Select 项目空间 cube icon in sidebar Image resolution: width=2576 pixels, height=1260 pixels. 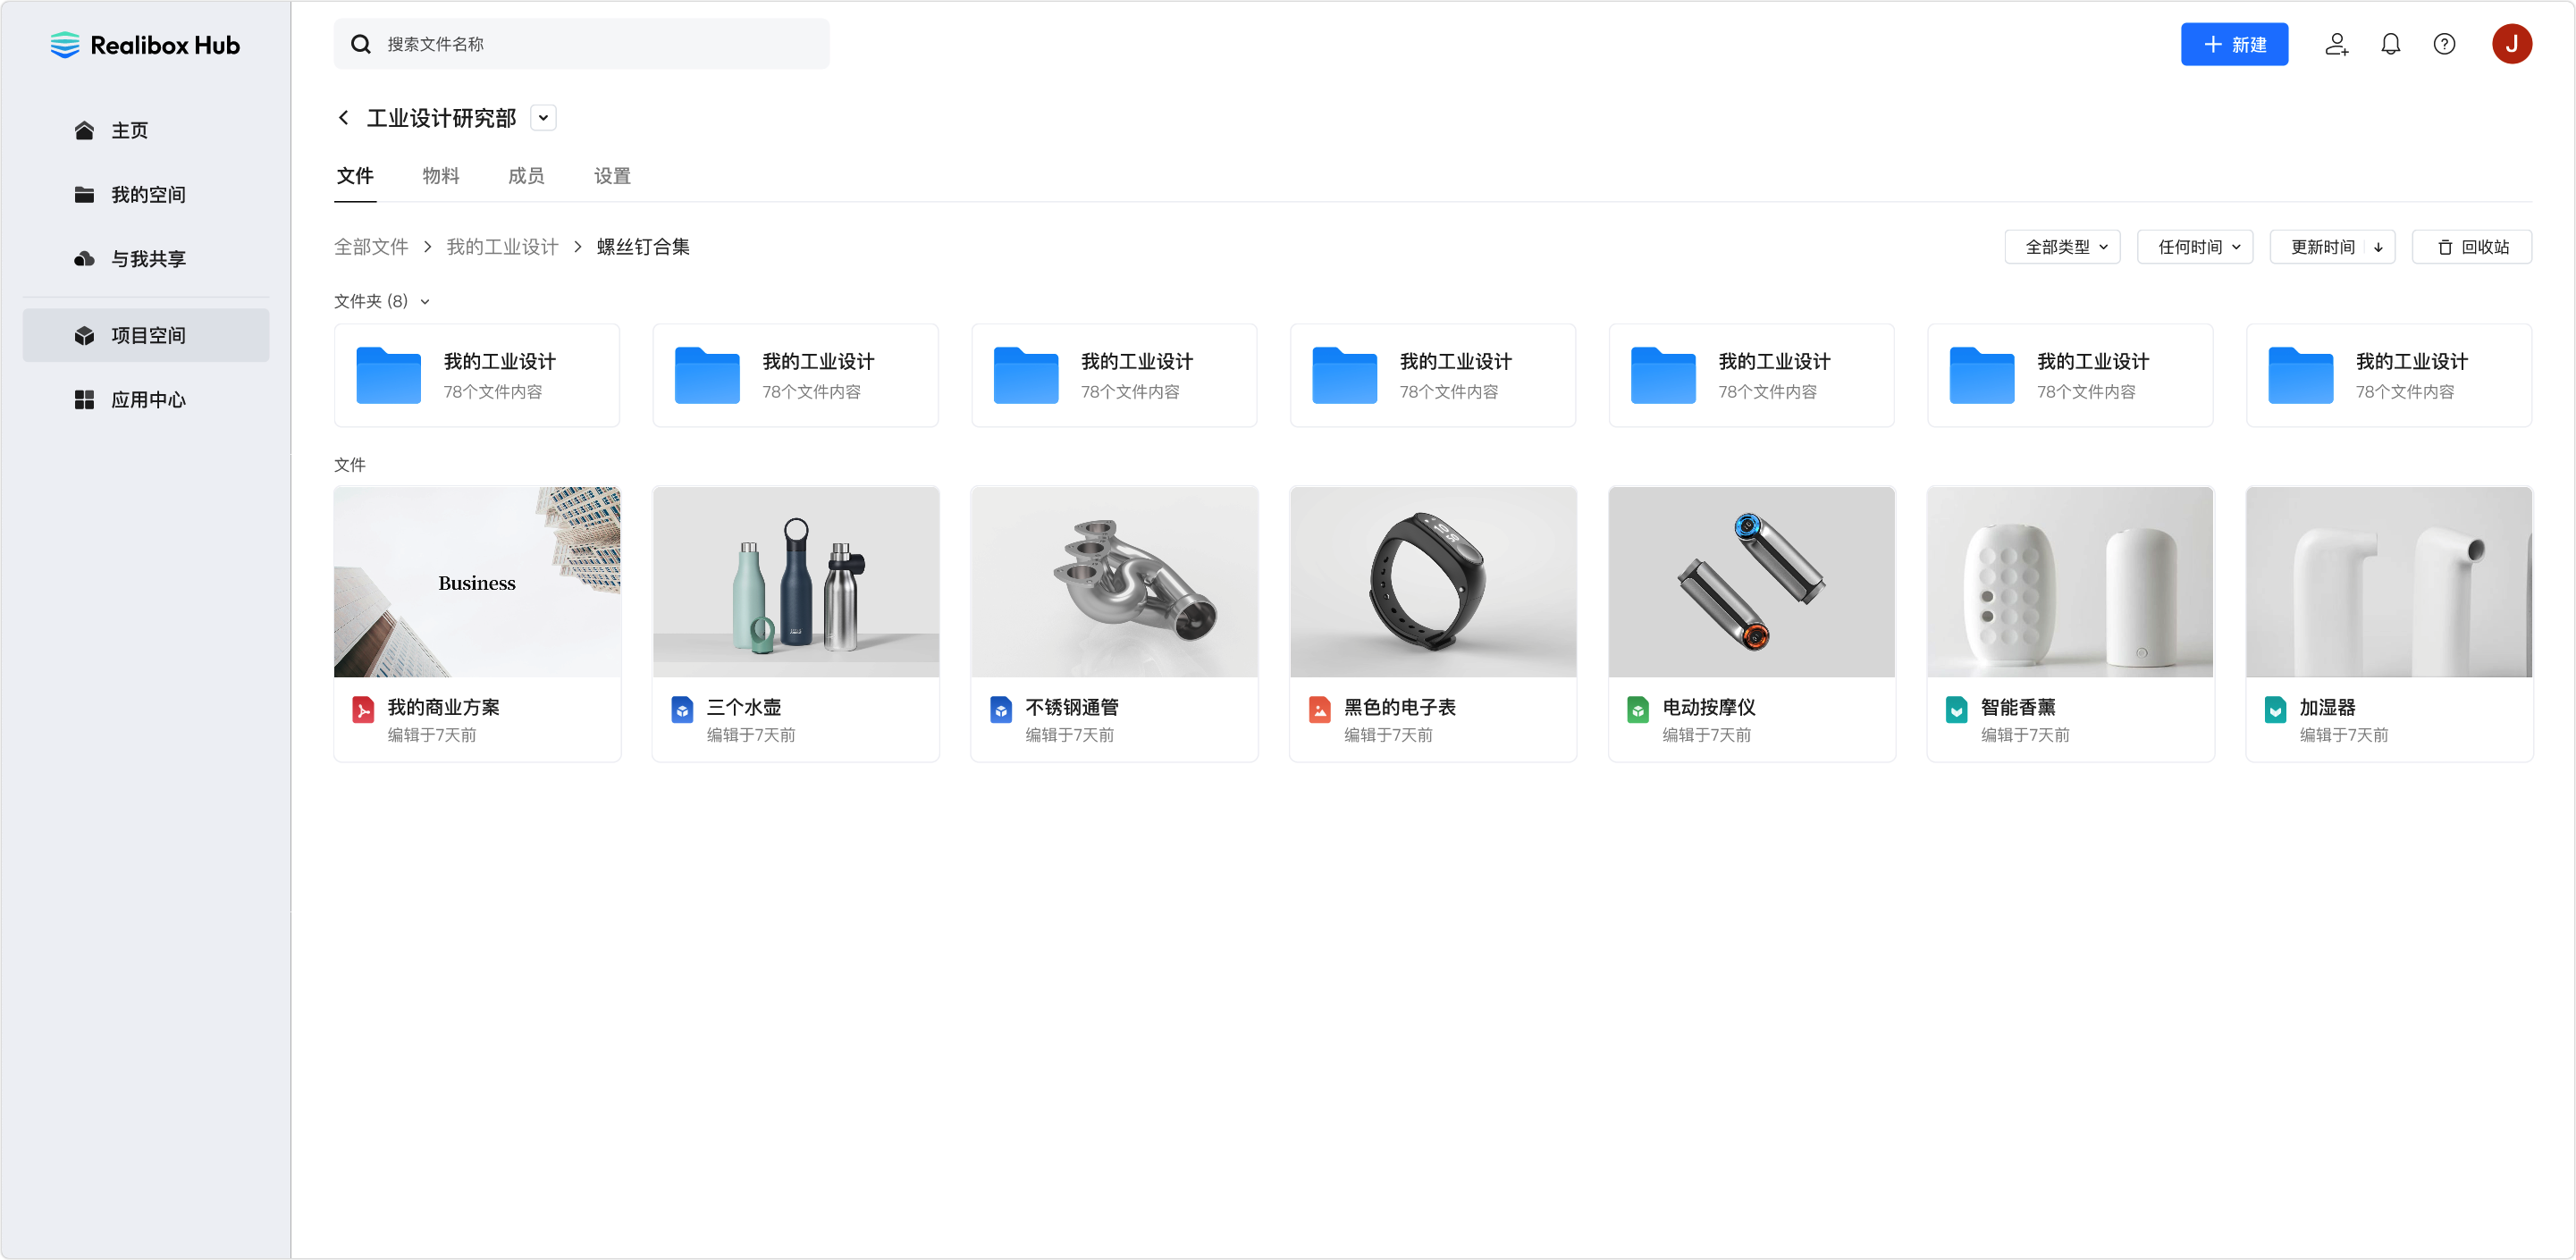[84, 336]
